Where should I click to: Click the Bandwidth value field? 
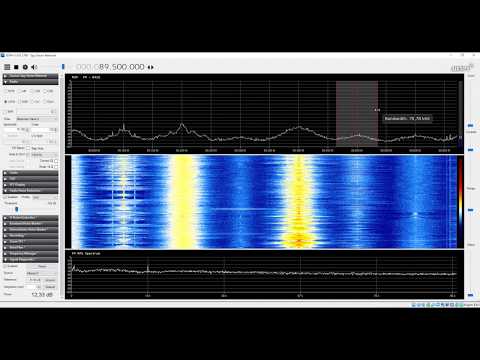click(17, 129)
